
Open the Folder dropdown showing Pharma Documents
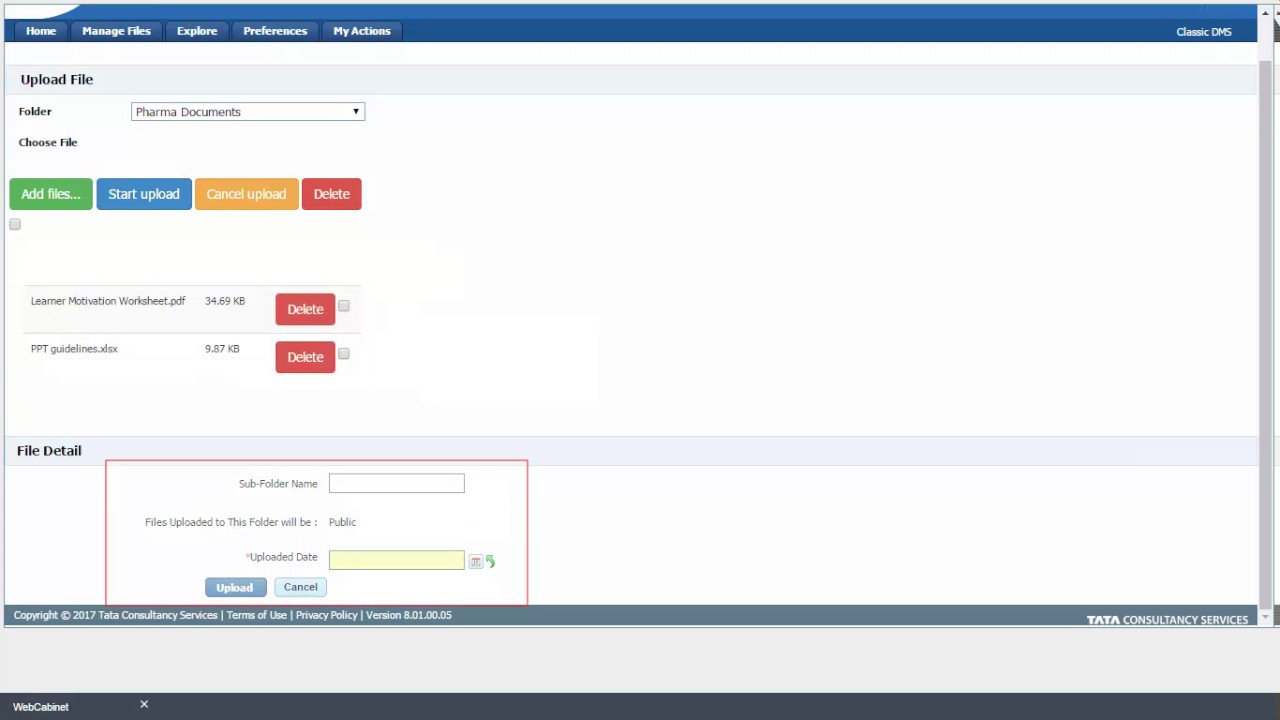pyautogui.click(x=248, y=112)
